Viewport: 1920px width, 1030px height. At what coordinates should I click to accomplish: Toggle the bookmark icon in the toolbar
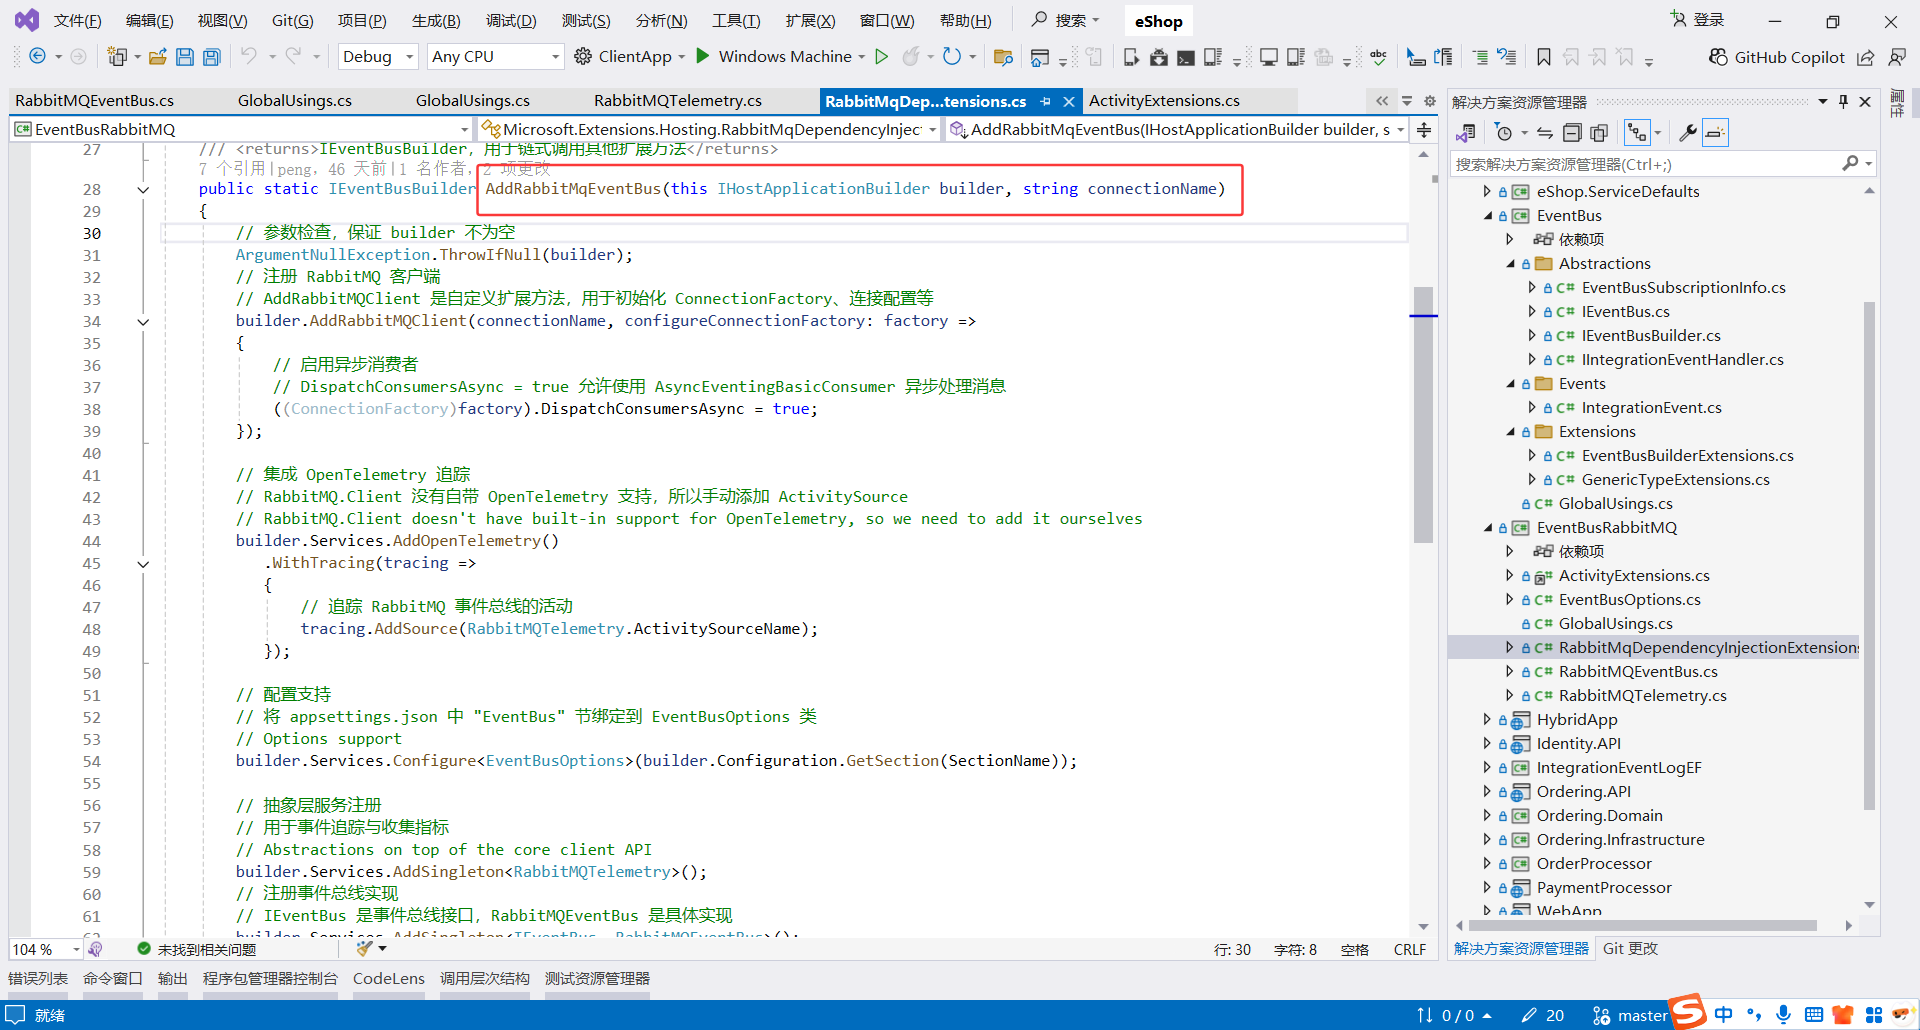point(1544,57)
